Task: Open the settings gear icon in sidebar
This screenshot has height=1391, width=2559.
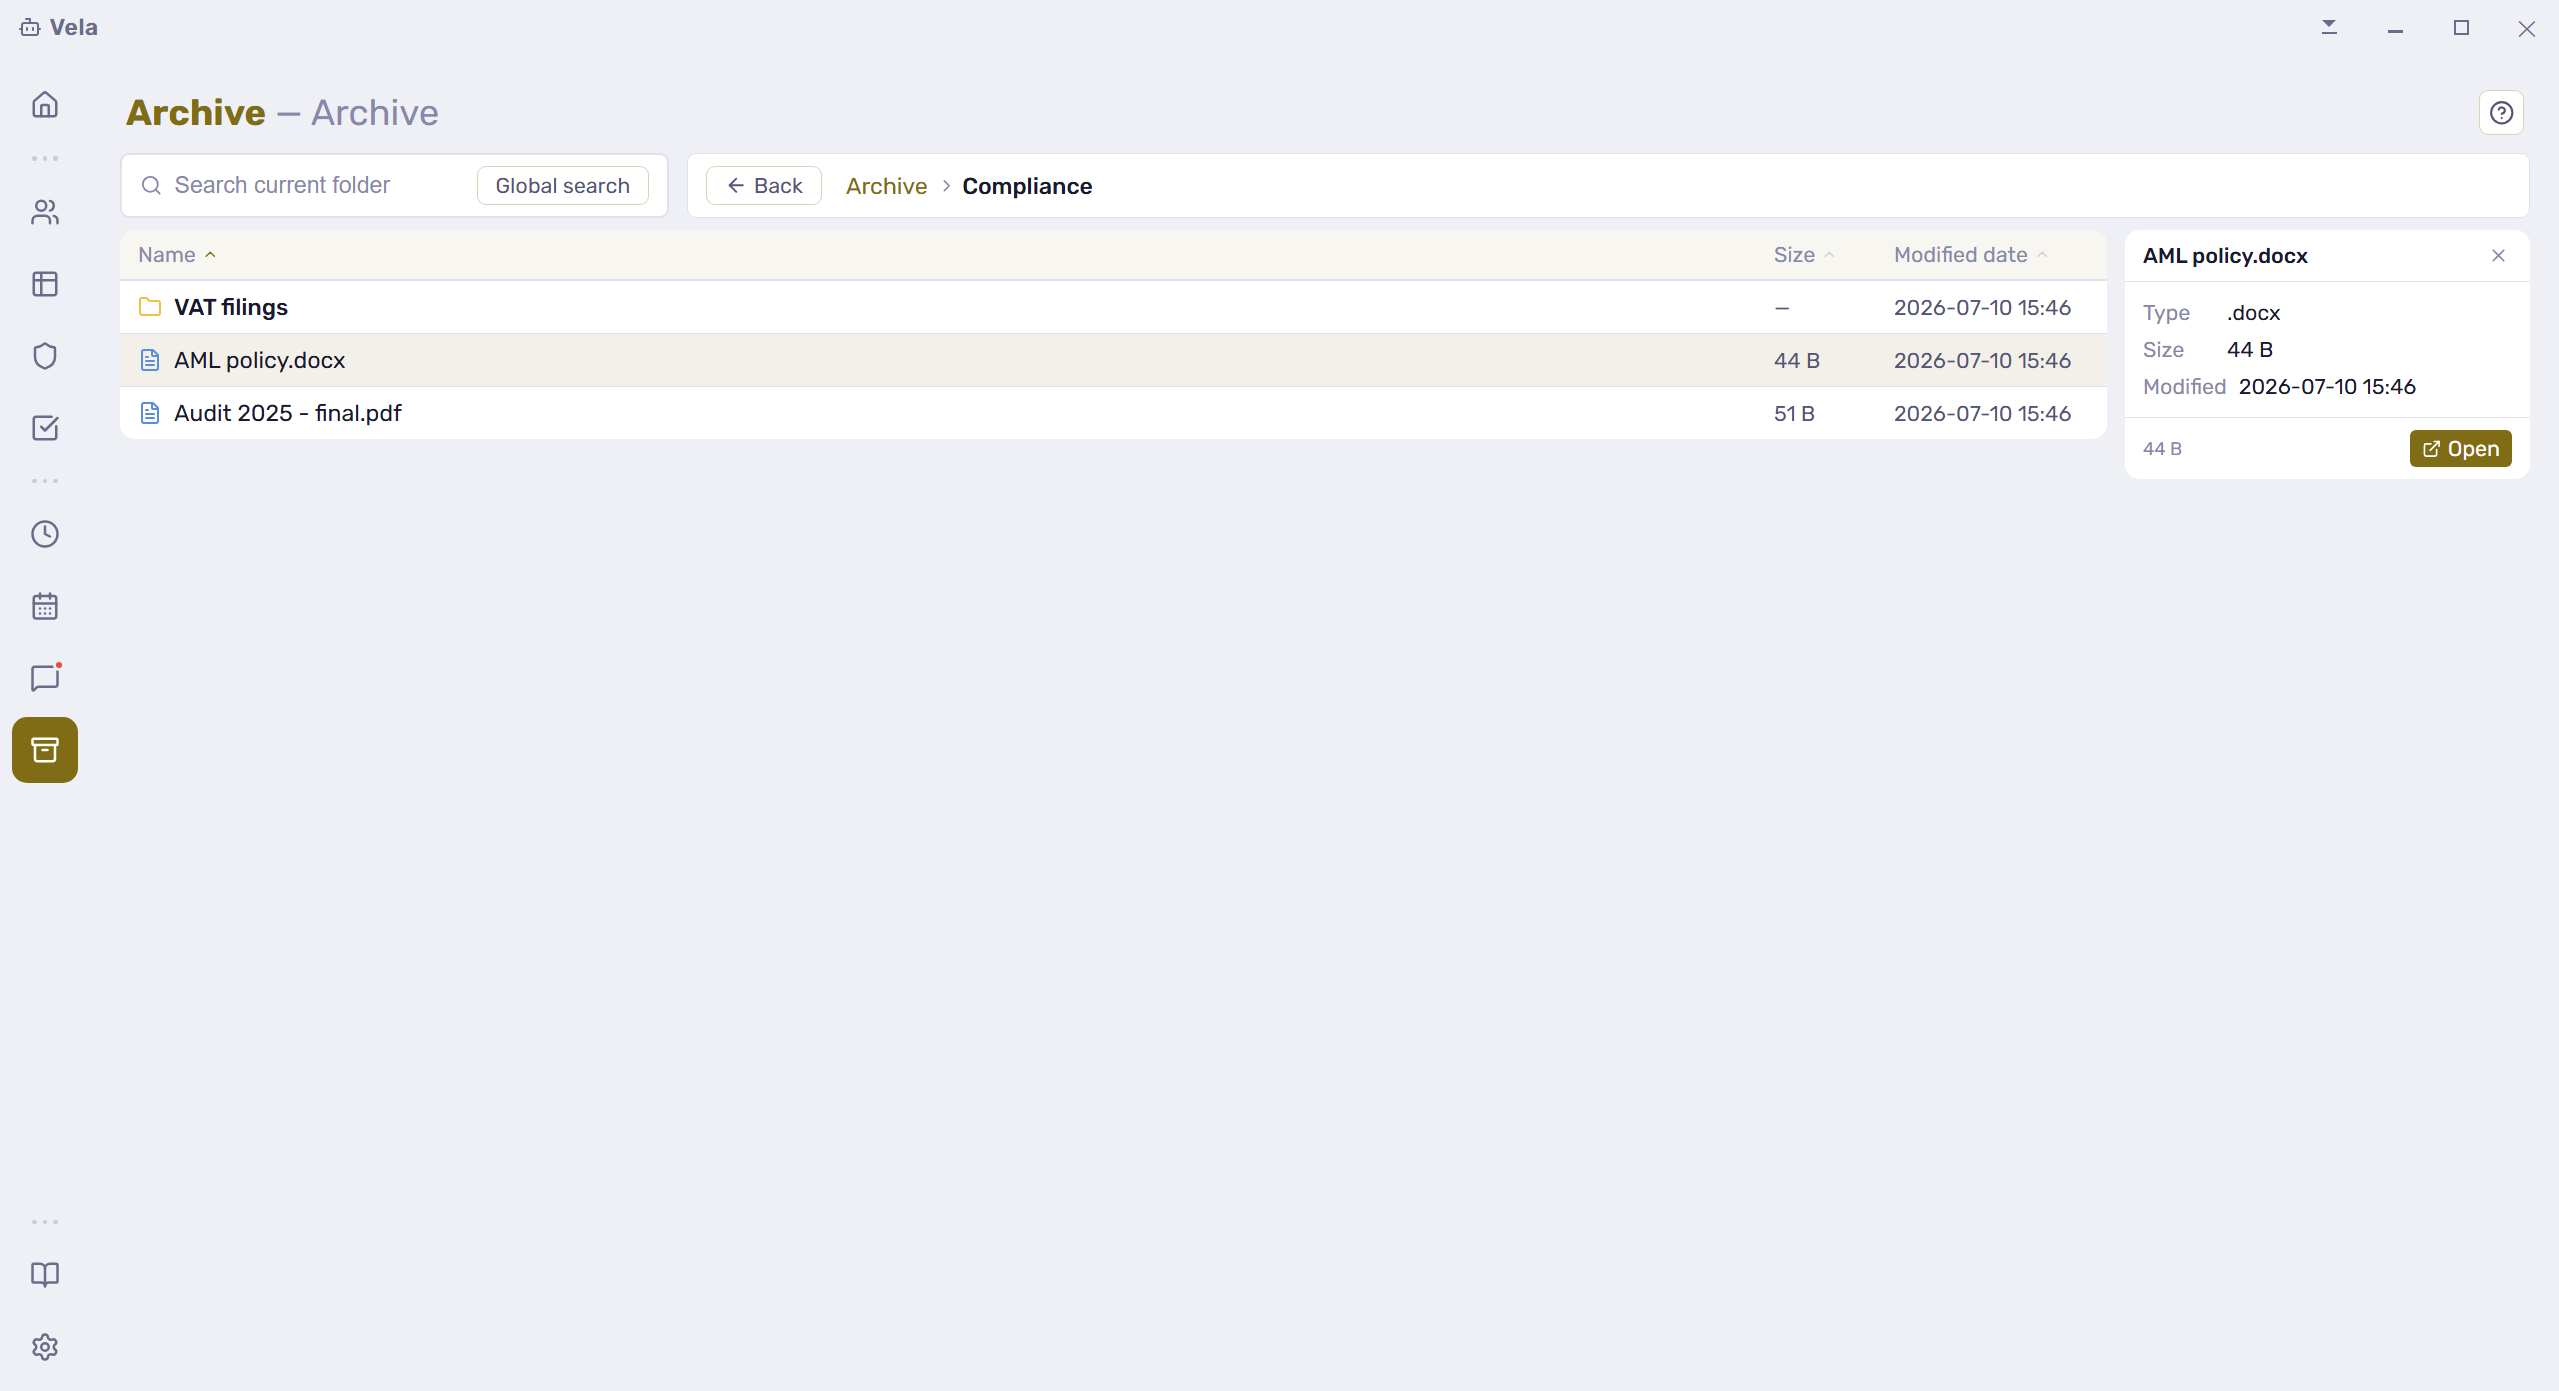Action: [45, 1347]
